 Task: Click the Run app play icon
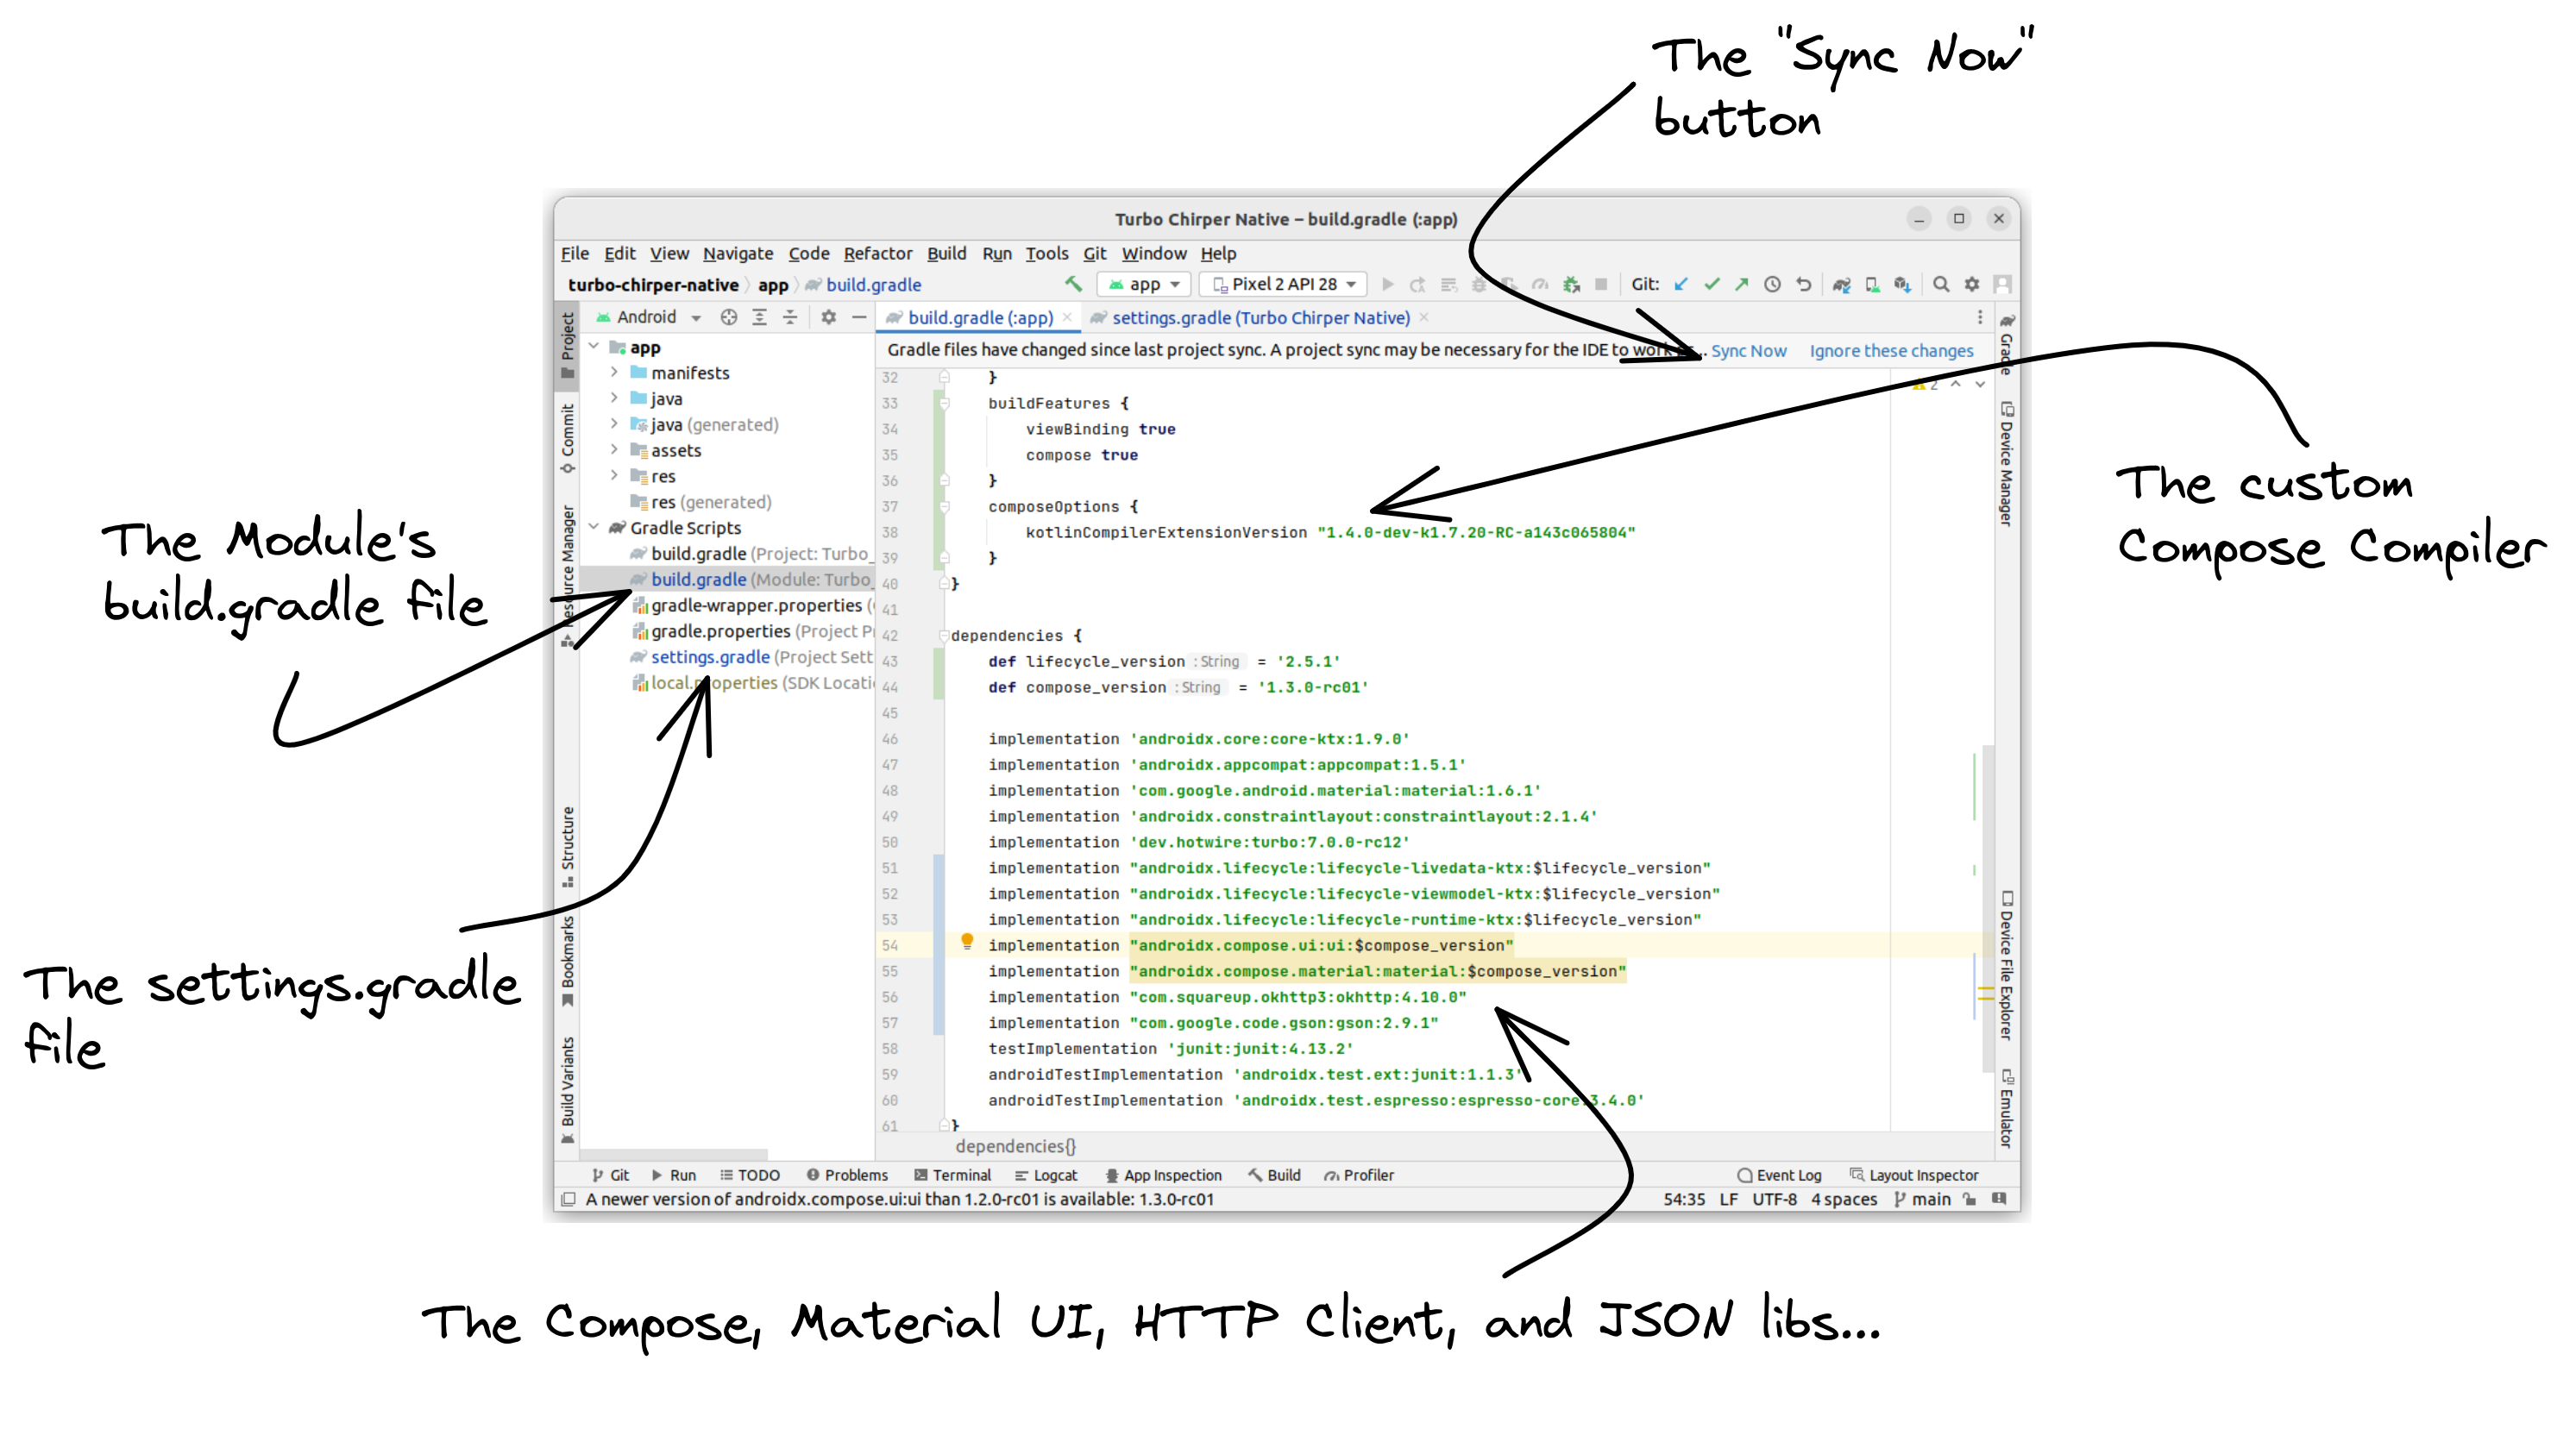point(1387,284)
